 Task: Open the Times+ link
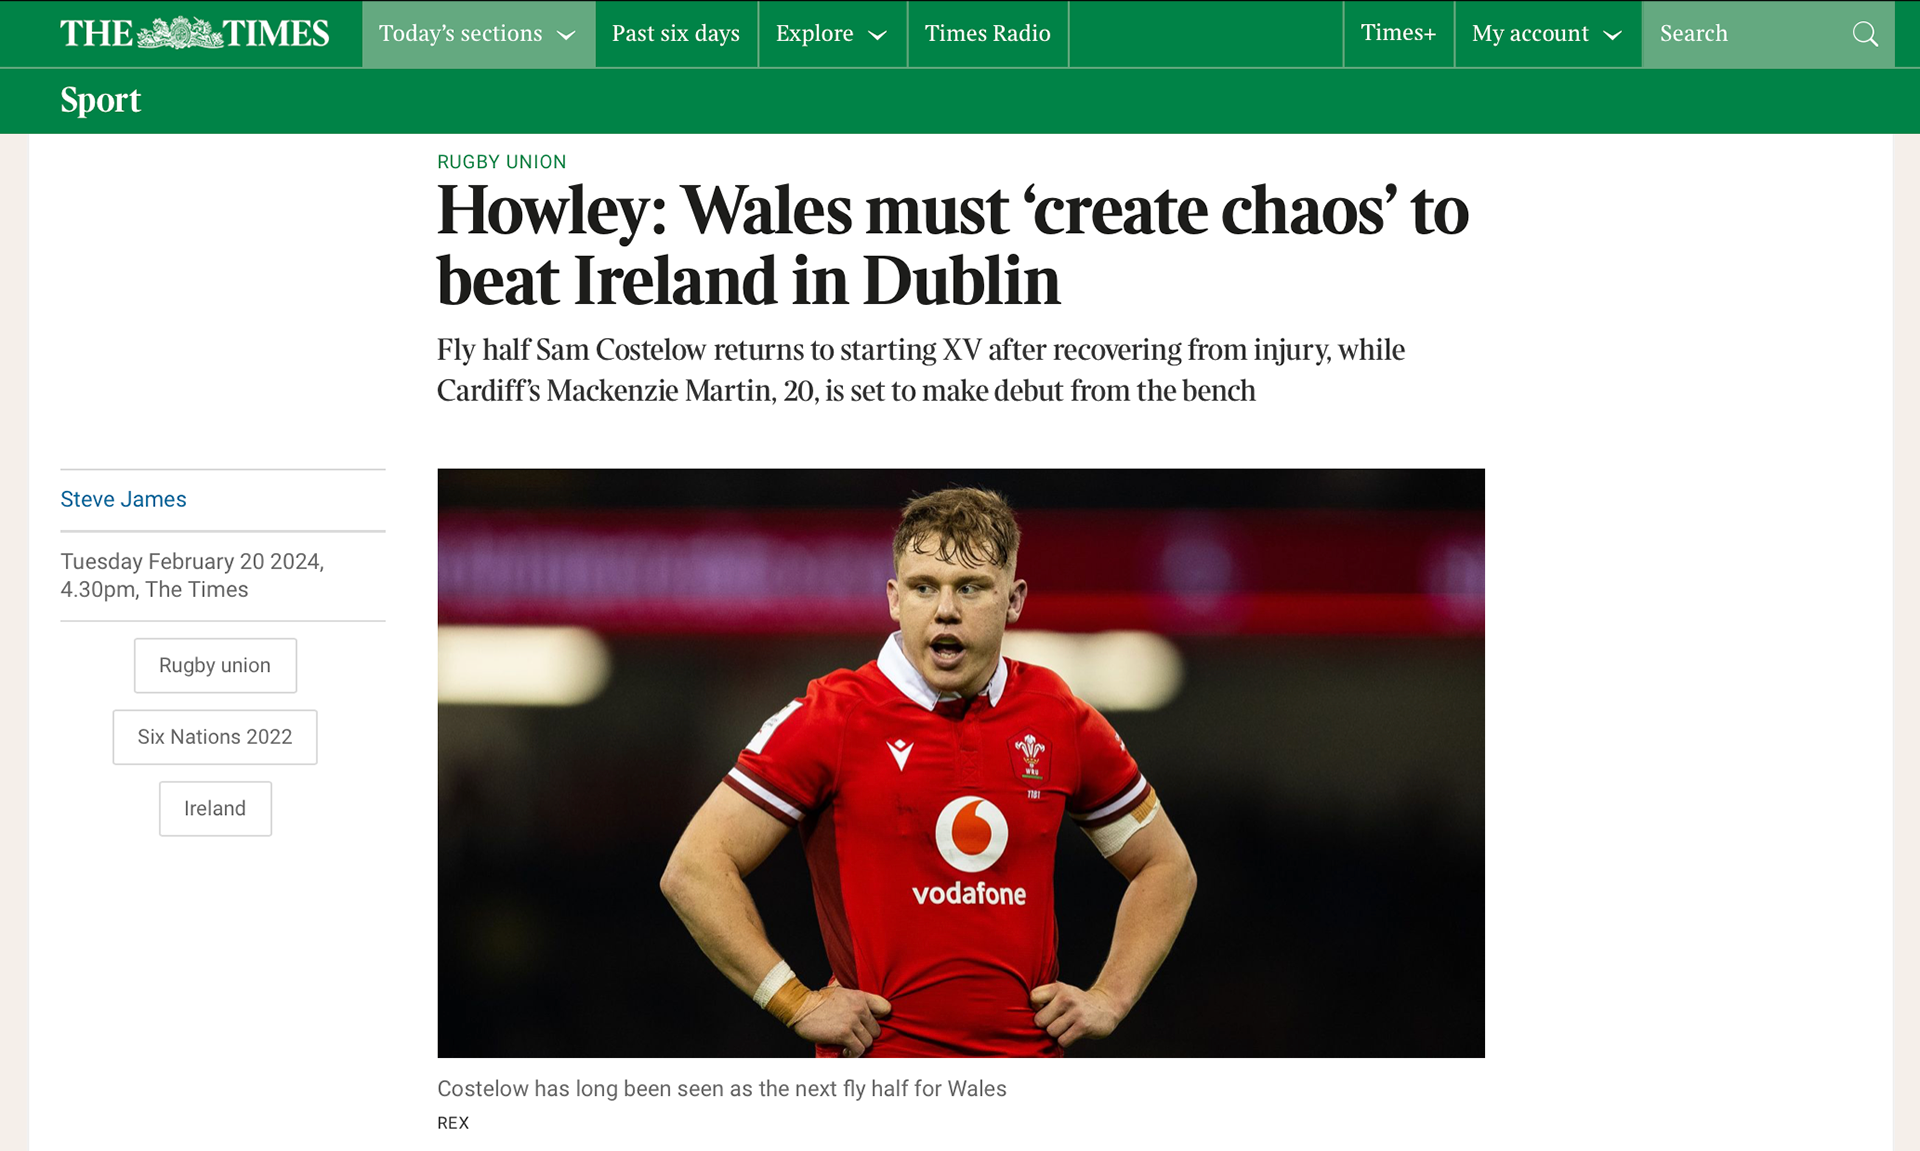point(1398,34)
